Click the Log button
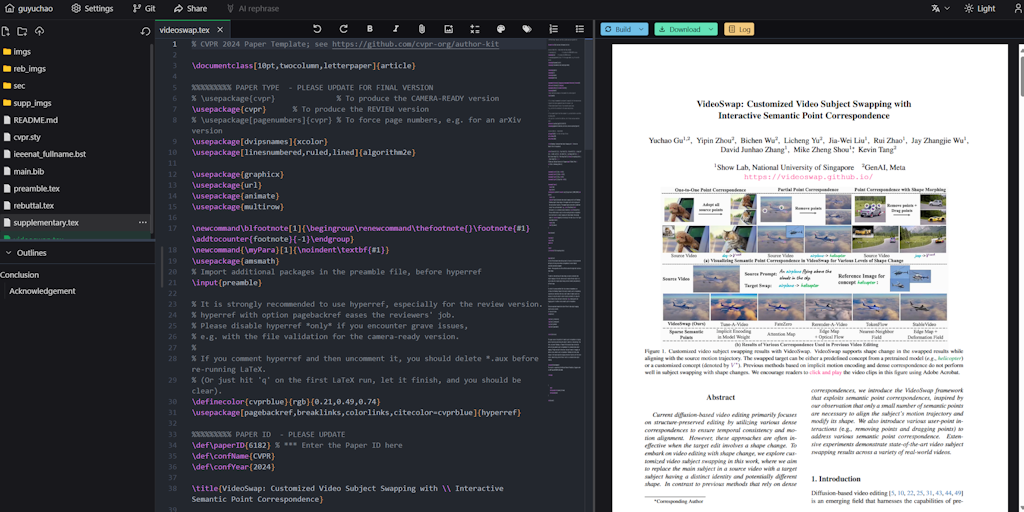The height and width of the screenshot is (512, 1024). [738, 29]
